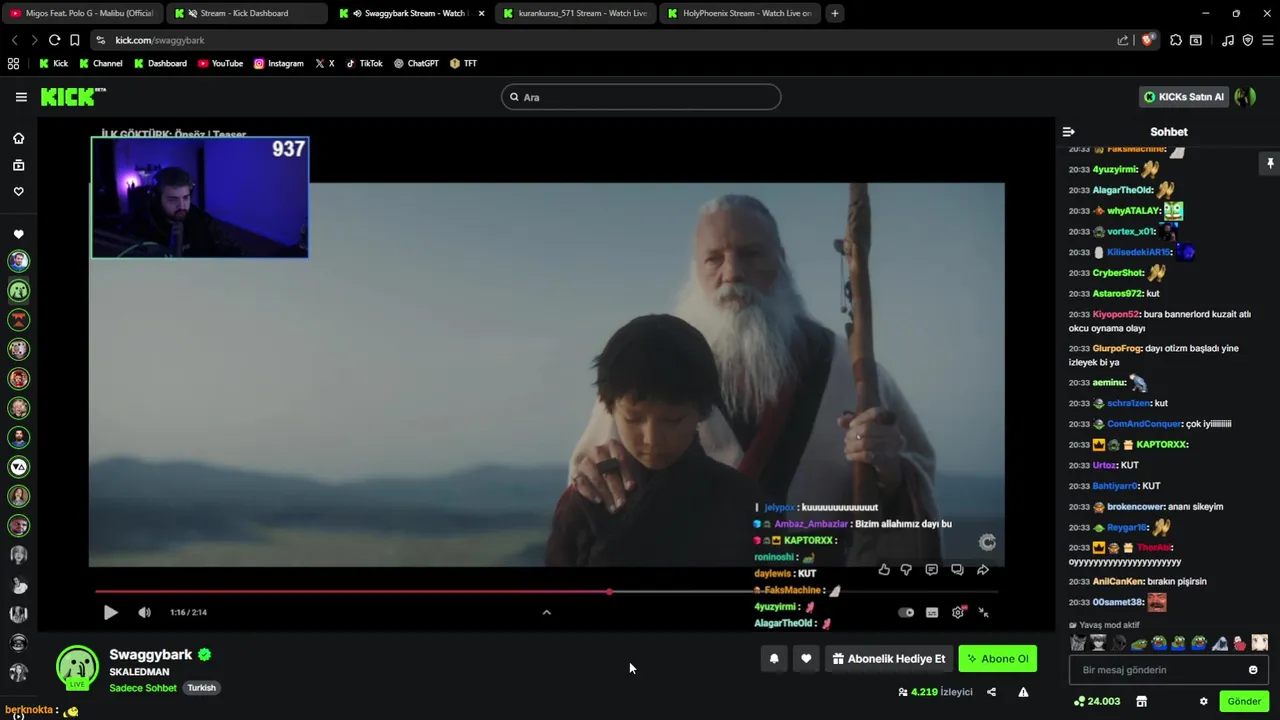Open the video player settings gear
This screenshot has width=1280, height=720.
click(x=958, y=613)
